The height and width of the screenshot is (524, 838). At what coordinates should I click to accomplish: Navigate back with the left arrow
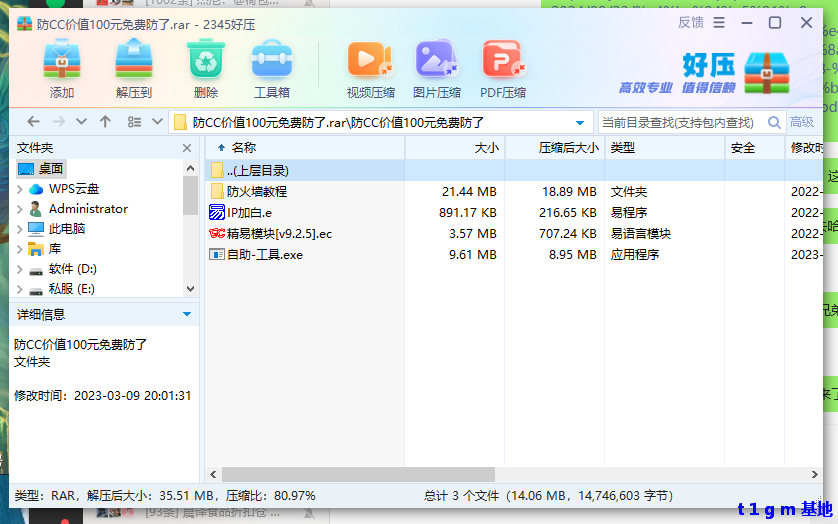coord(33,122)
